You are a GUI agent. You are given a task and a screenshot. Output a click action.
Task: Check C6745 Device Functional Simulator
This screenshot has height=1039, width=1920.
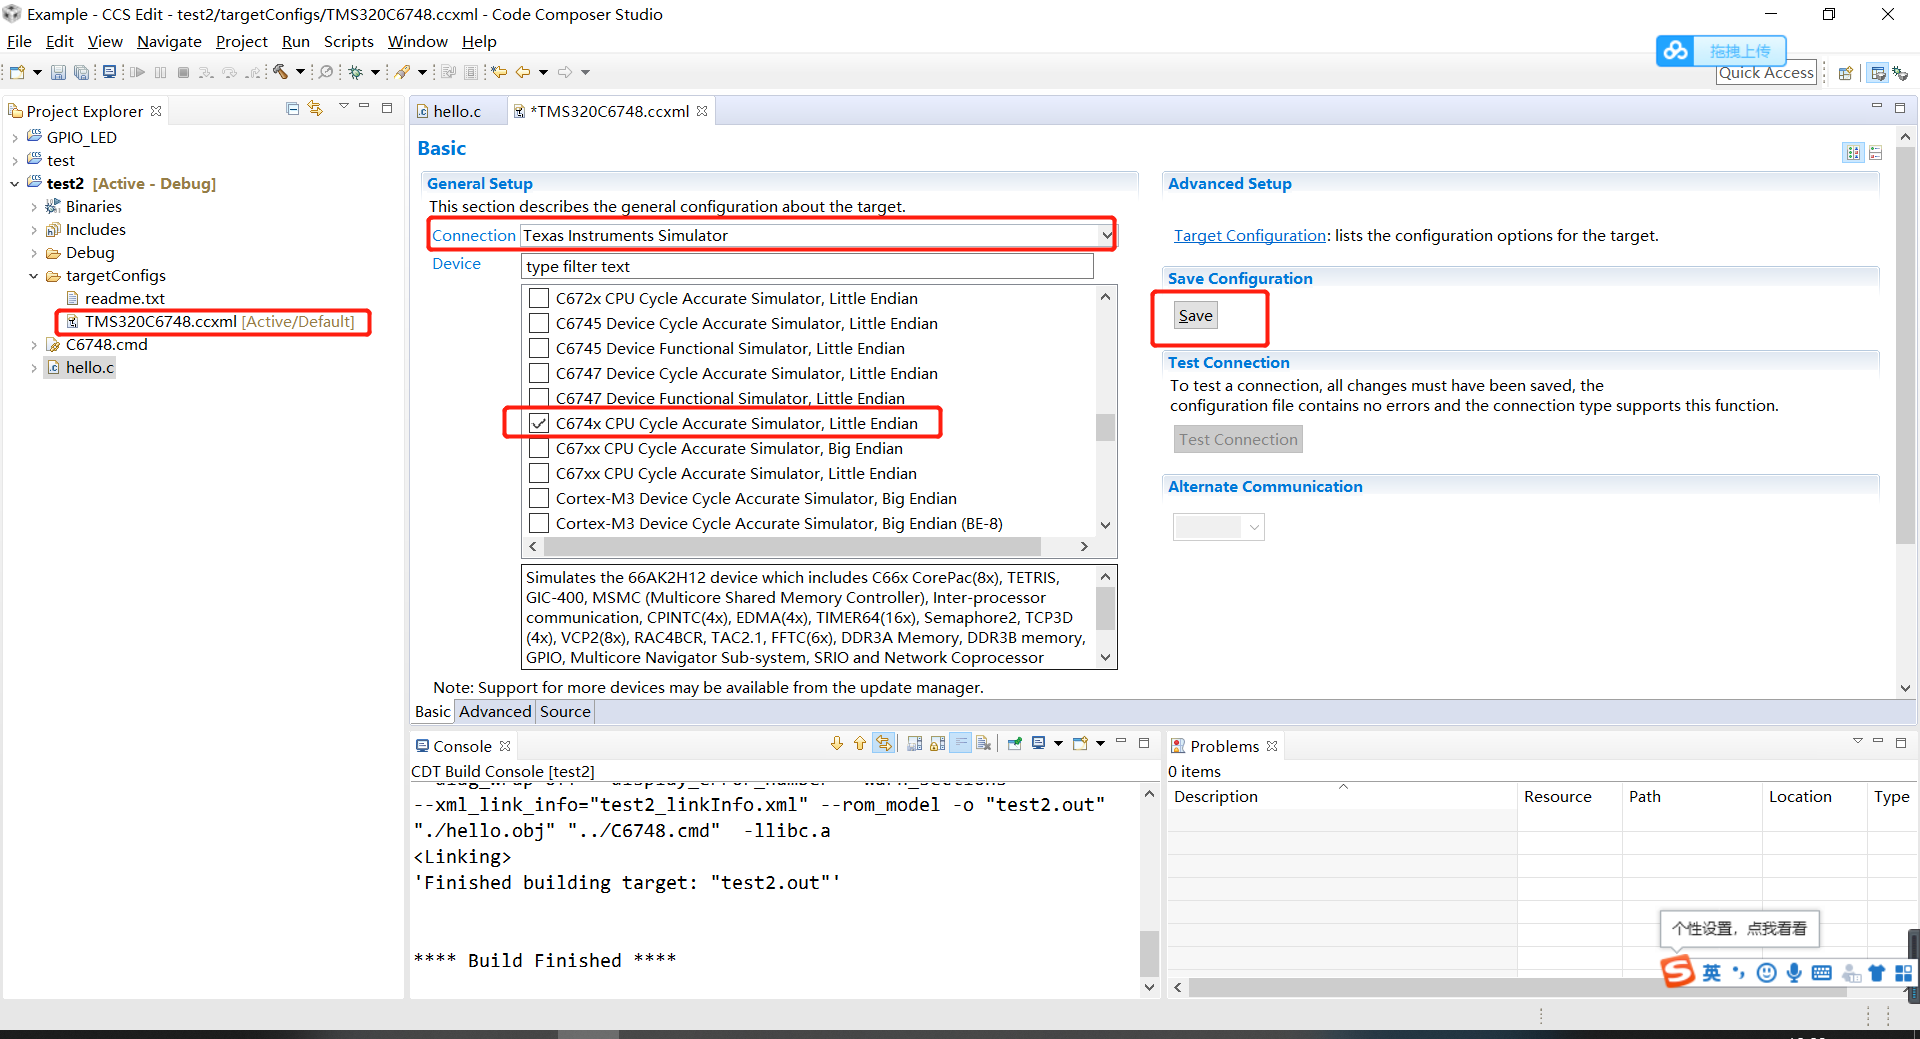pos(539,348)
